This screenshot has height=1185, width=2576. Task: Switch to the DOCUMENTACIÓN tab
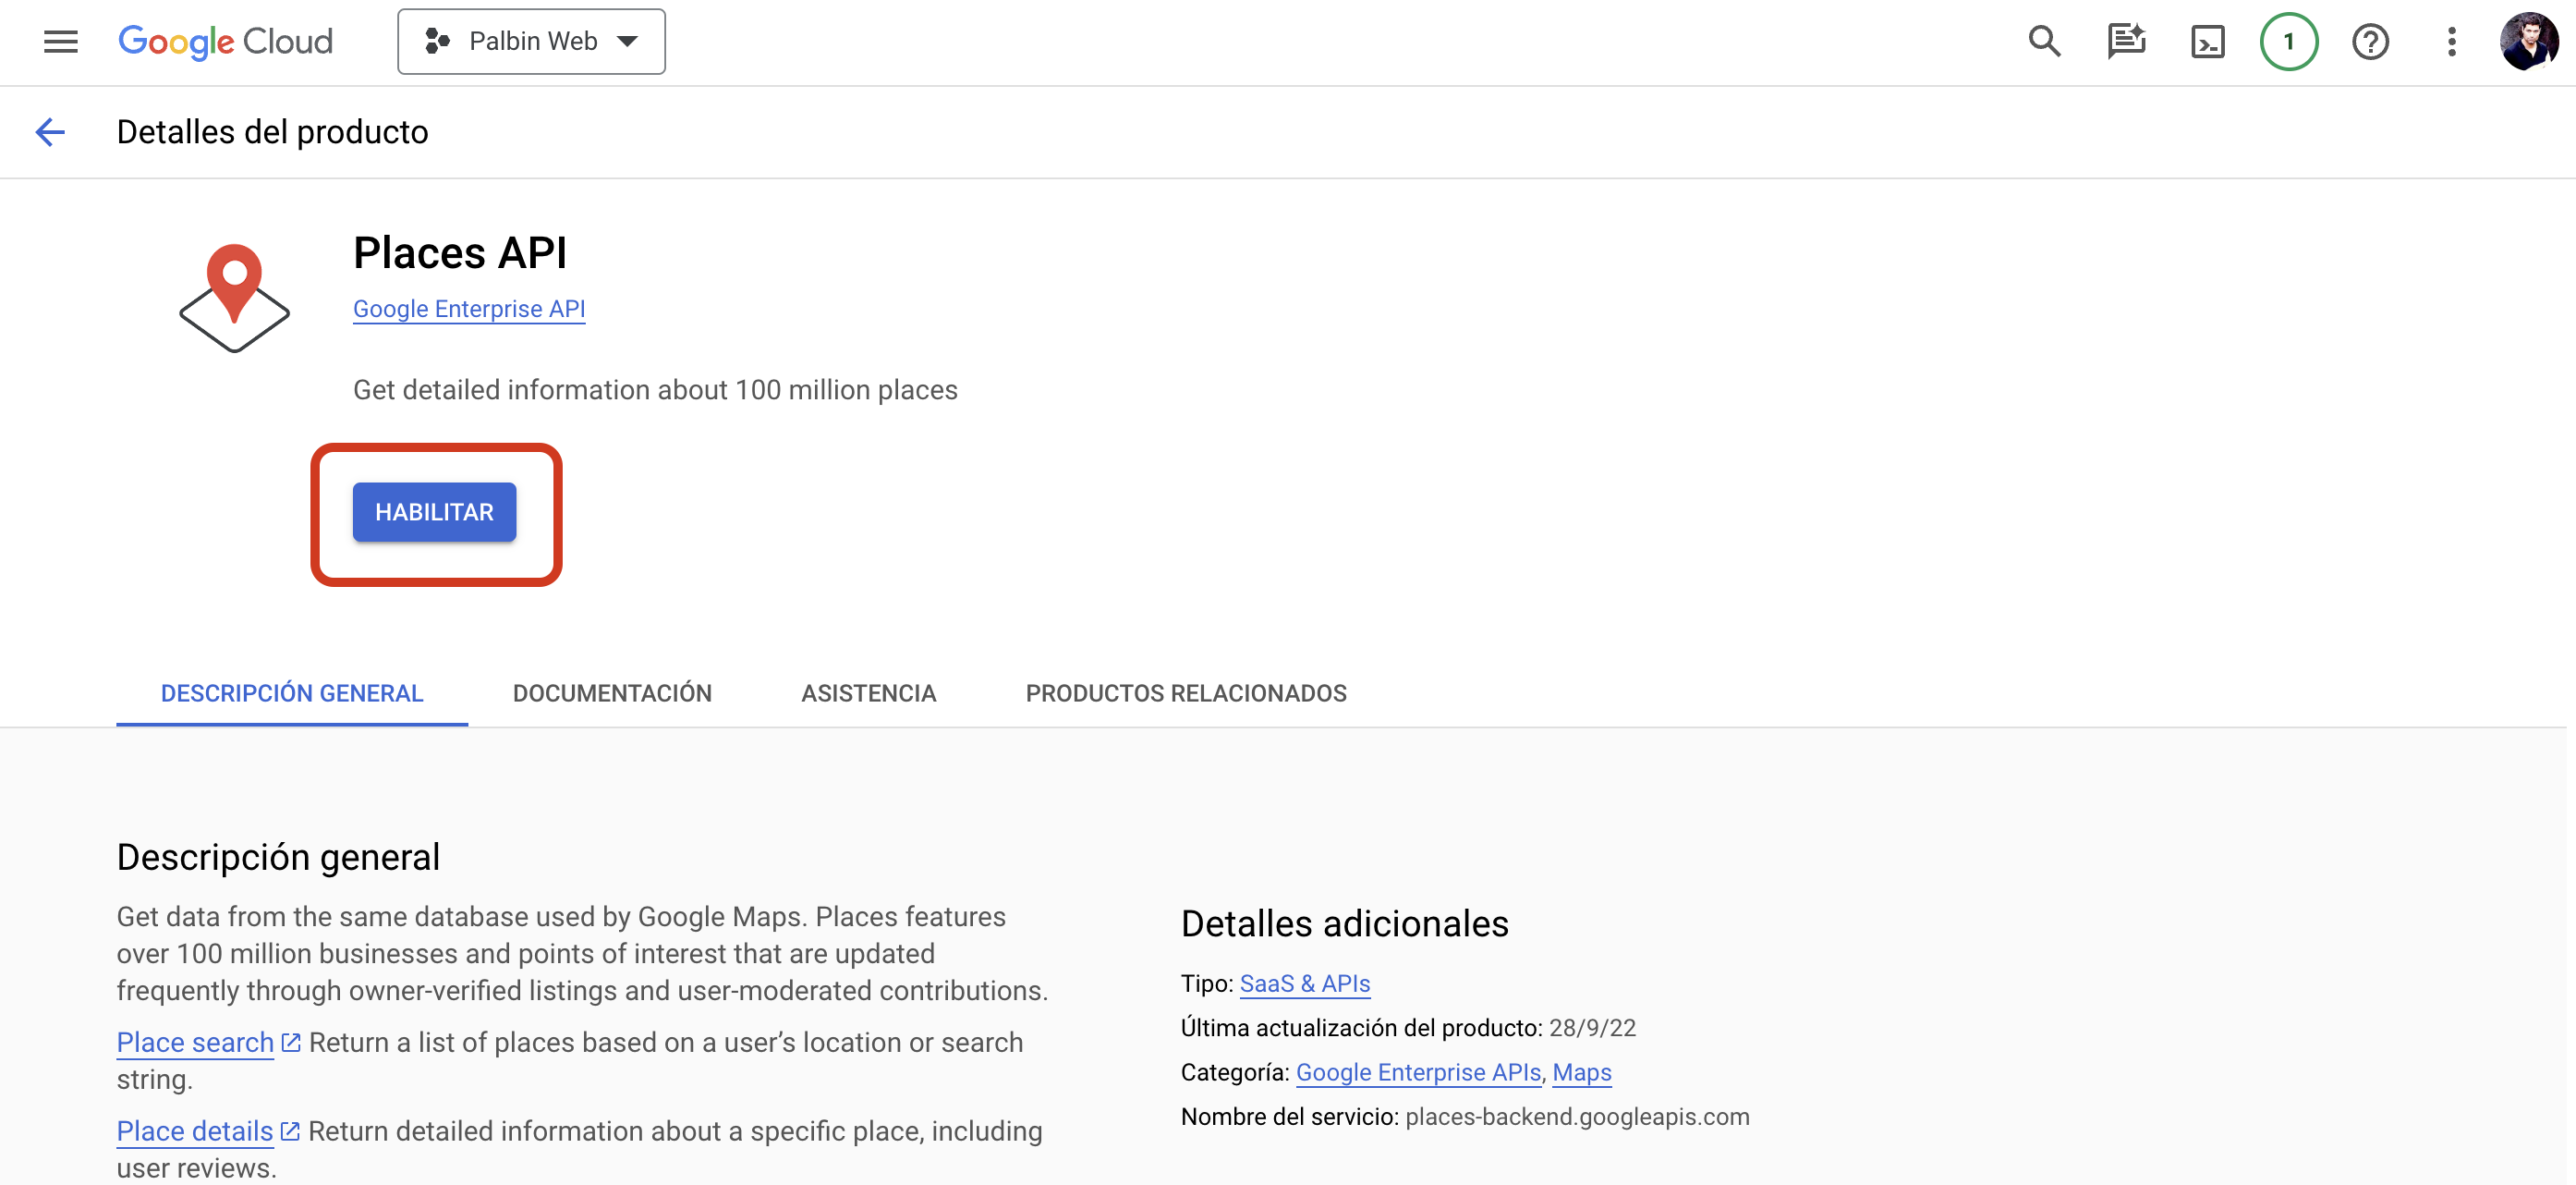tap(612, 693)
